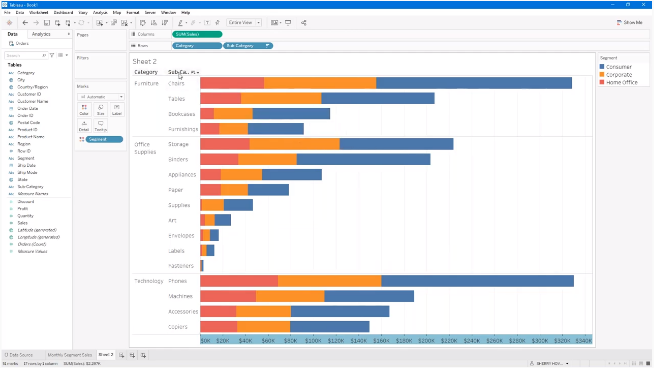This screenshot has height=368, width=654.
Task: Click the Sort ascending toolbar icon
Action: click(x=154, y=23)
